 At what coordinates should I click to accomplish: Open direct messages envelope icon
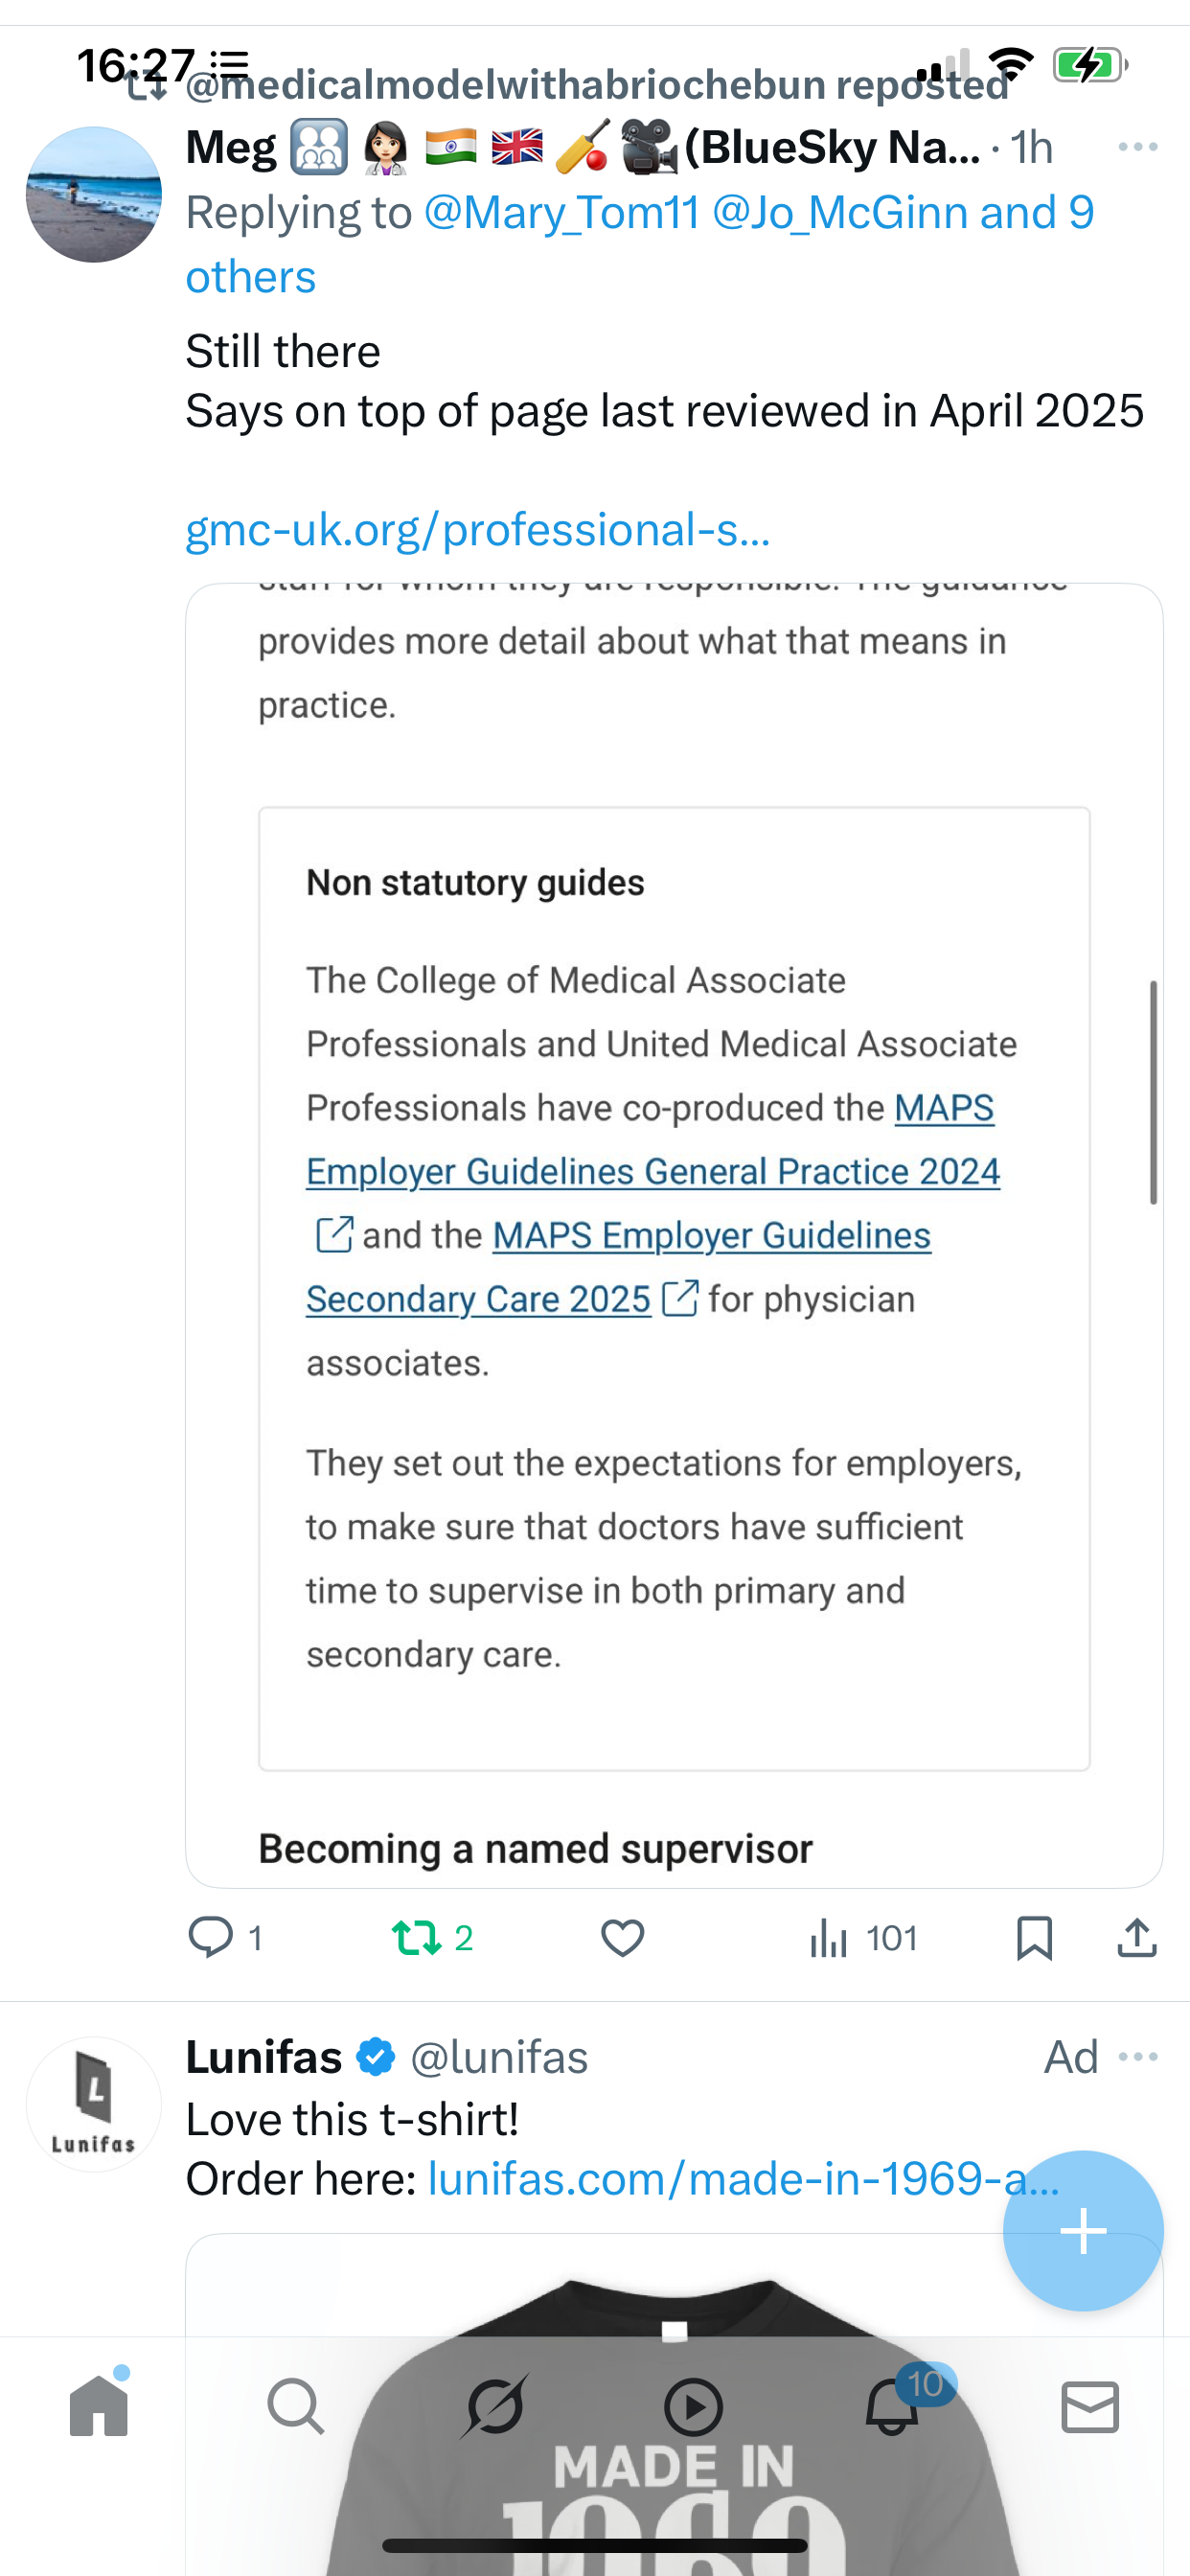(1090, 2407)
